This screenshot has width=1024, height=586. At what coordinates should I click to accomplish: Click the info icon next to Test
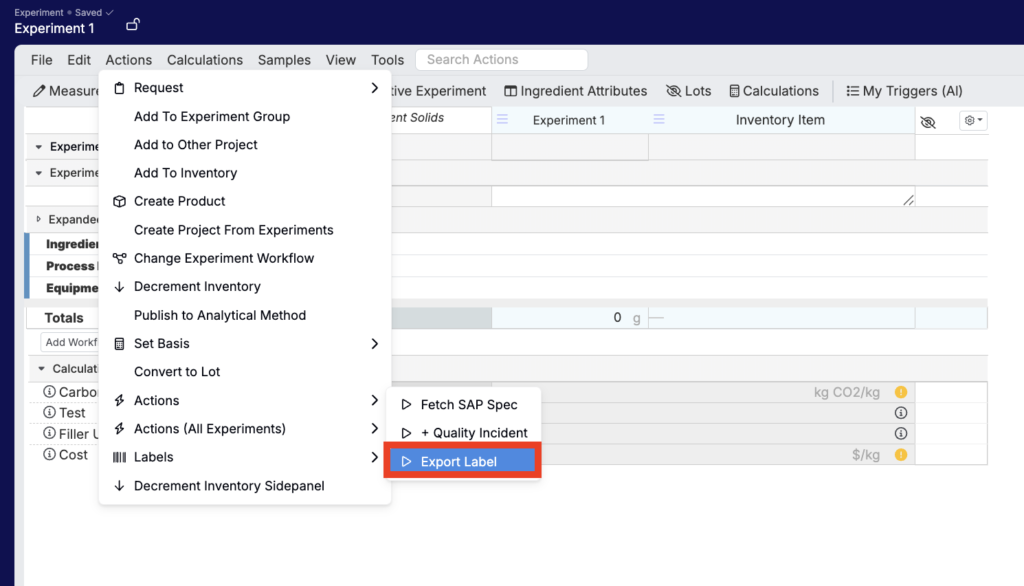pos(49,412)
